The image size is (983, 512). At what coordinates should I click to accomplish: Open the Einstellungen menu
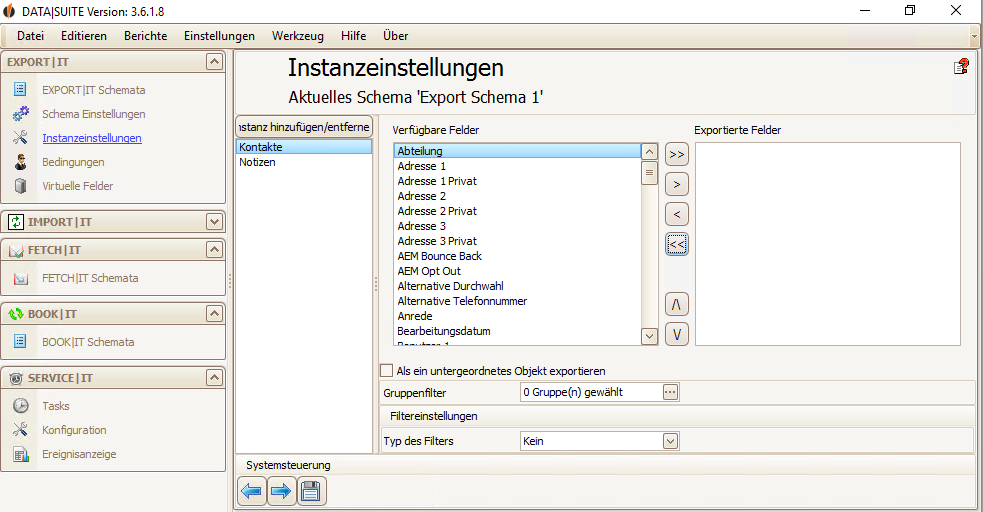point(219,36)
